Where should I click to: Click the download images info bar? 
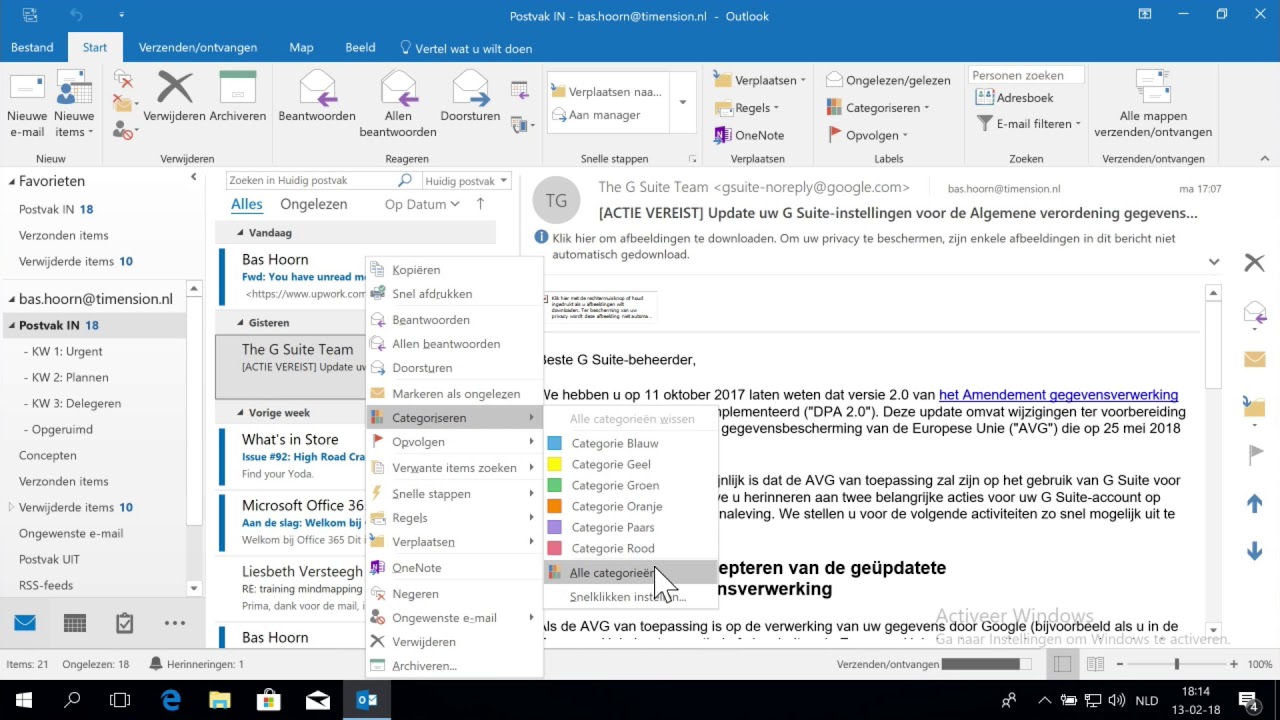865,246
